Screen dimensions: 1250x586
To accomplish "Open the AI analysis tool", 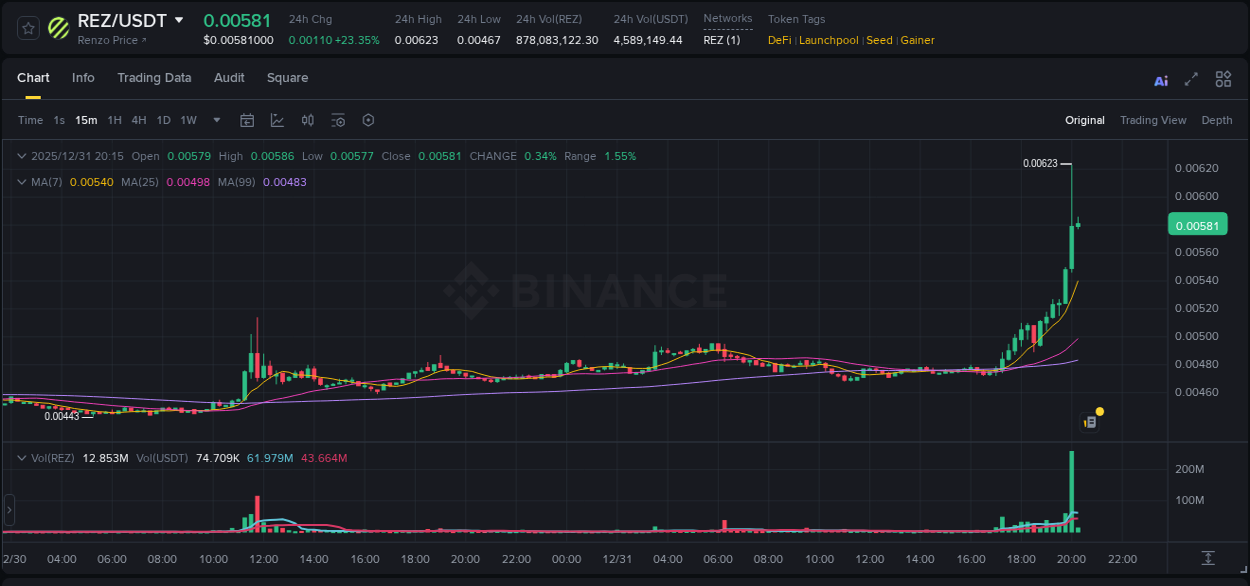I will 1161,79.
